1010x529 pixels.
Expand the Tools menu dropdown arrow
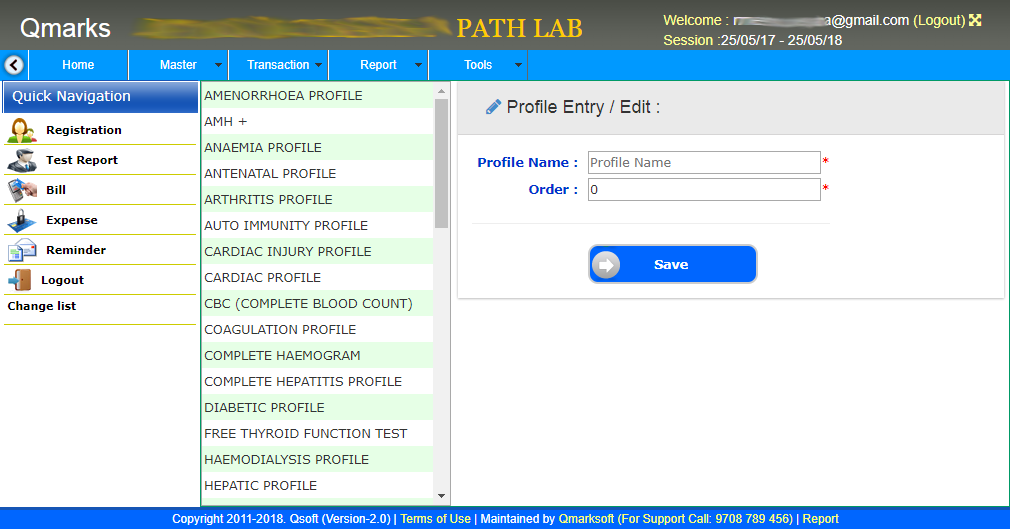click(518, 65)
